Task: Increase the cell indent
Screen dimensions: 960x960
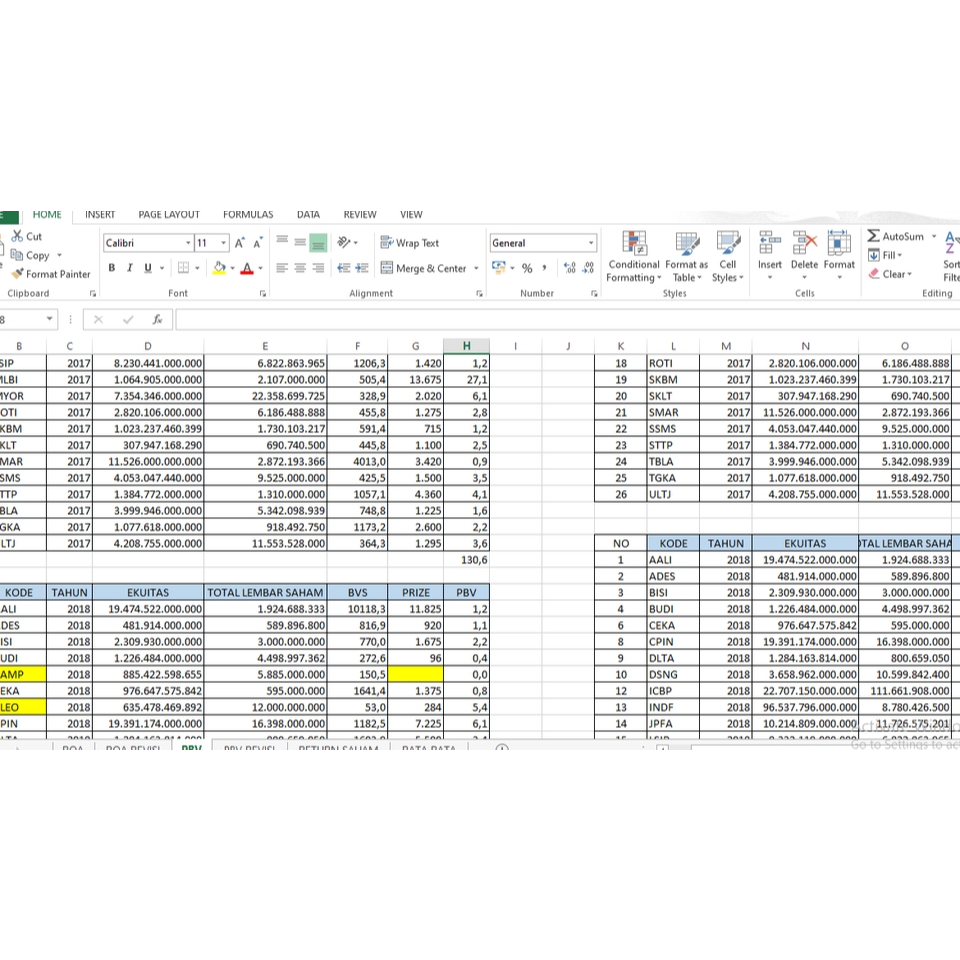Action: (x=362, y=268)
